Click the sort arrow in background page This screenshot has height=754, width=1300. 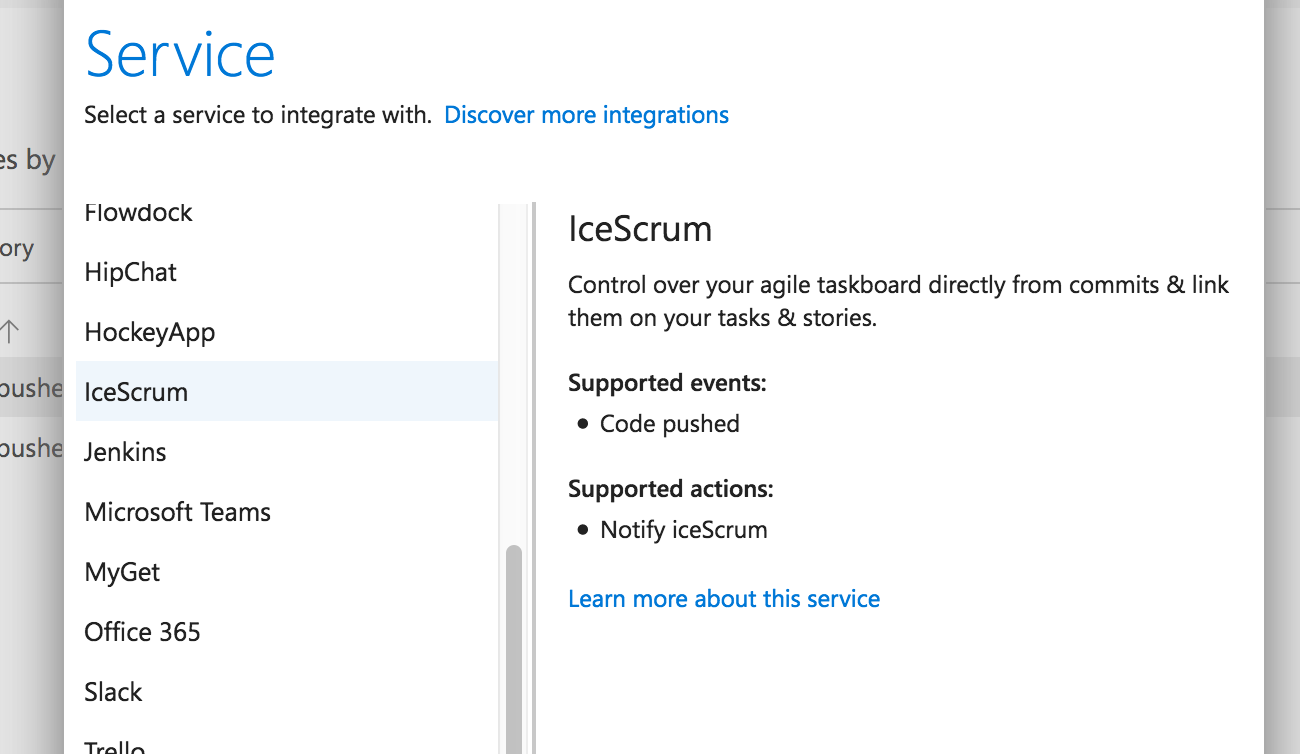10,330
